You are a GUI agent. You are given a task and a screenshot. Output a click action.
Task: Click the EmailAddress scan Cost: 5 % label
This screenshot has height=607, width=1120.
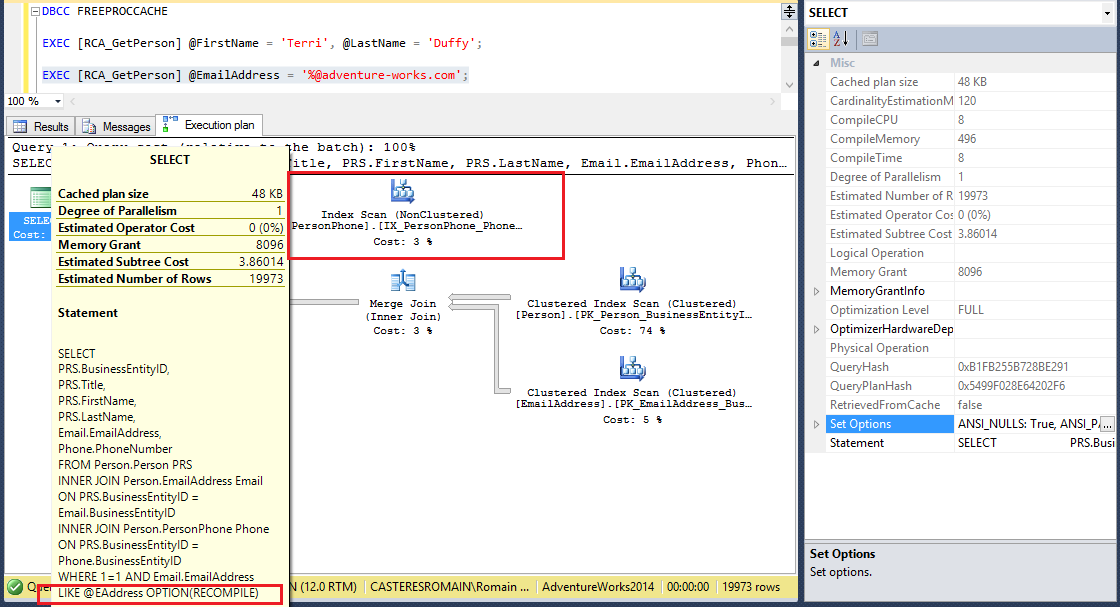[x=632, y=420]
